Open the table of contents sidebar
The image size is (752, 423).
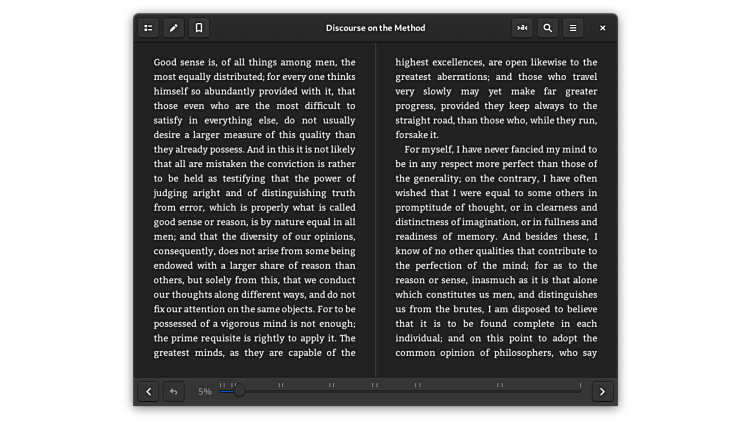pyautogui.click(x=148, y=28)
